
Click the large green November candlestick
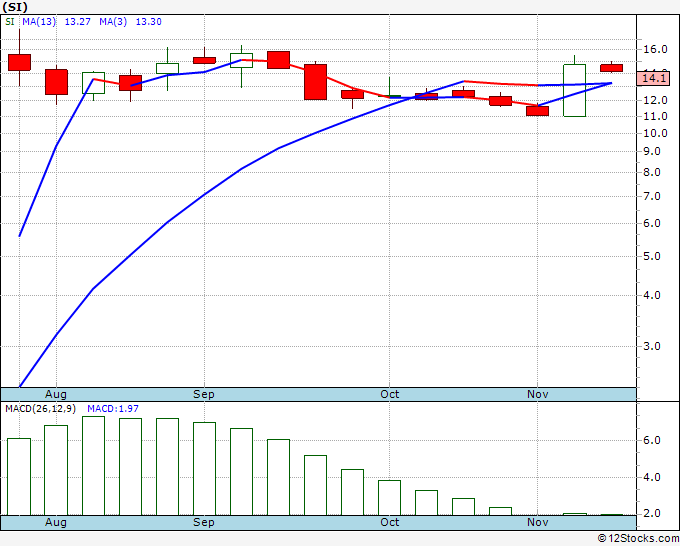pyautogui.click(x=574, y=90)
